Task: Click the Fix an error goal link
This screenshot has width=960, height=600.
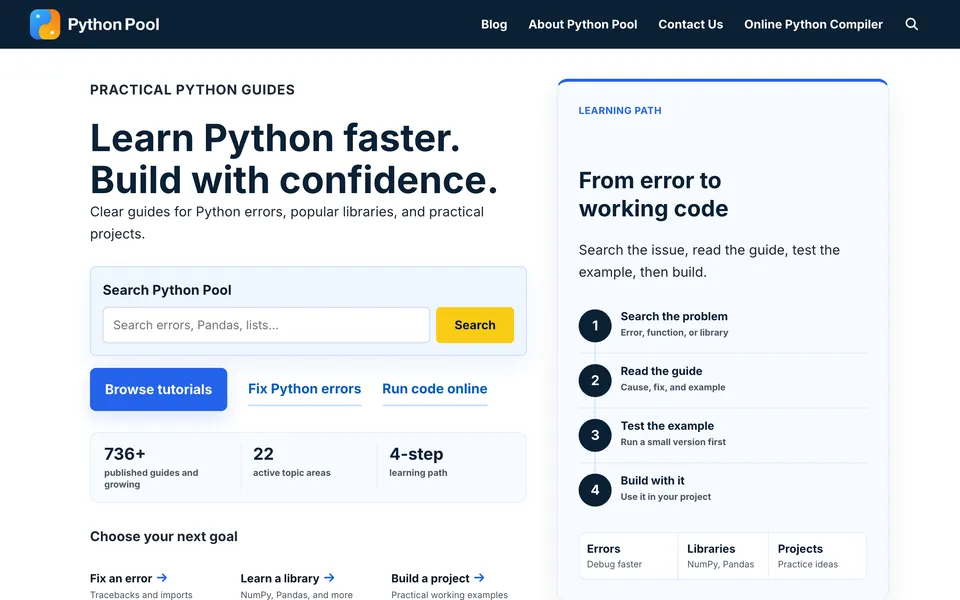Action: coord(129,578)
